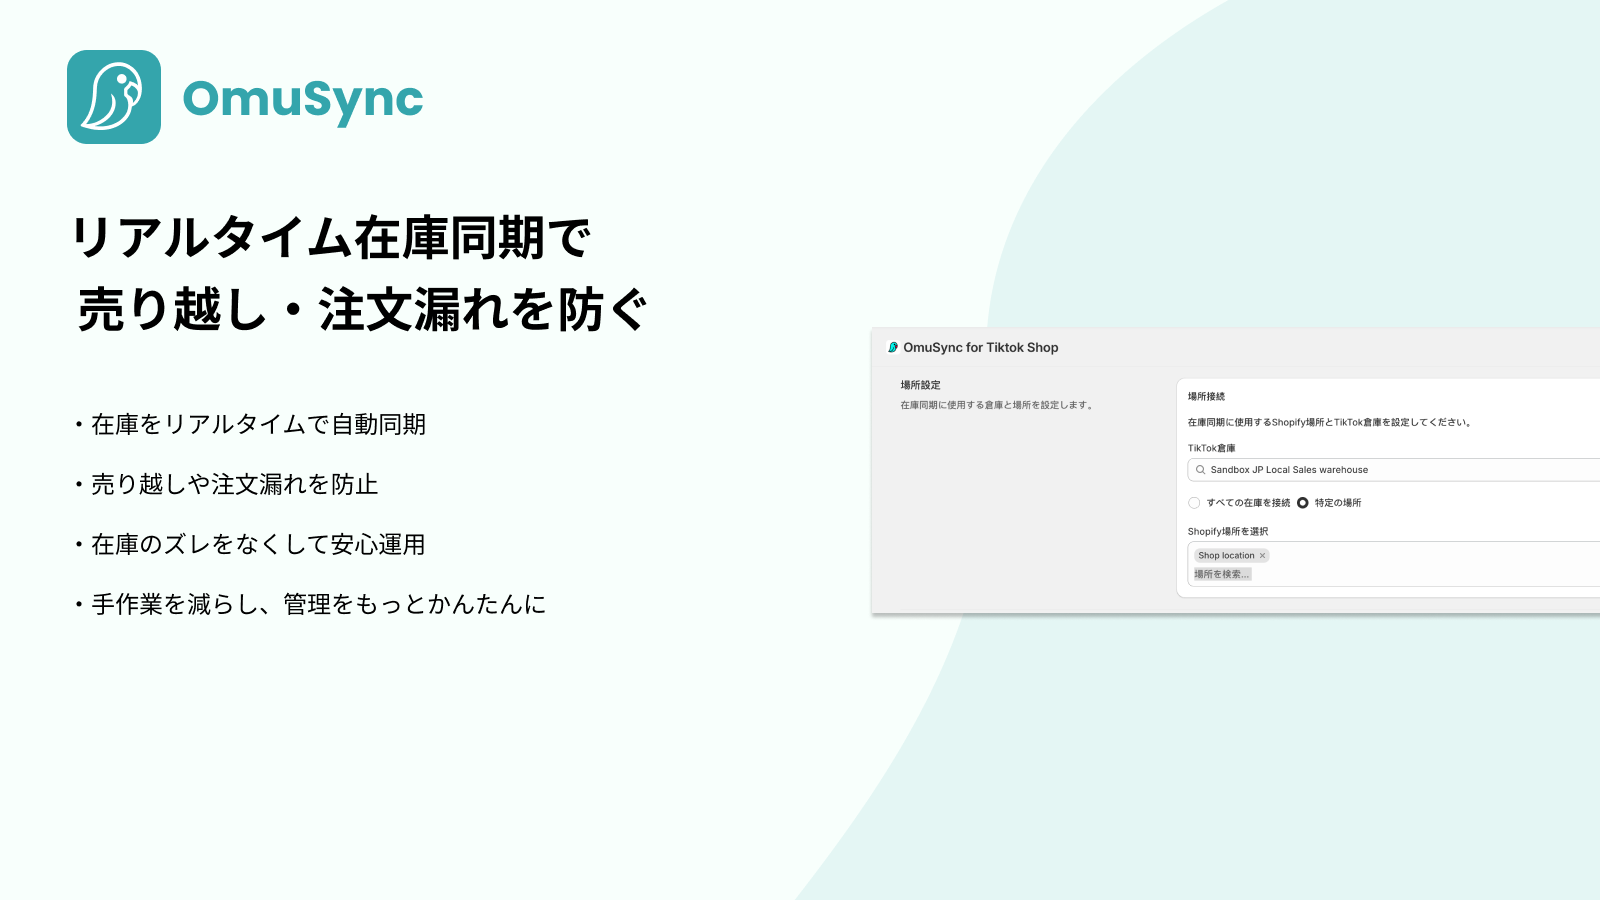Click the Shop location chip
The width and height of the screenshot is (1600, 900).
click(x=1225, y=555)
